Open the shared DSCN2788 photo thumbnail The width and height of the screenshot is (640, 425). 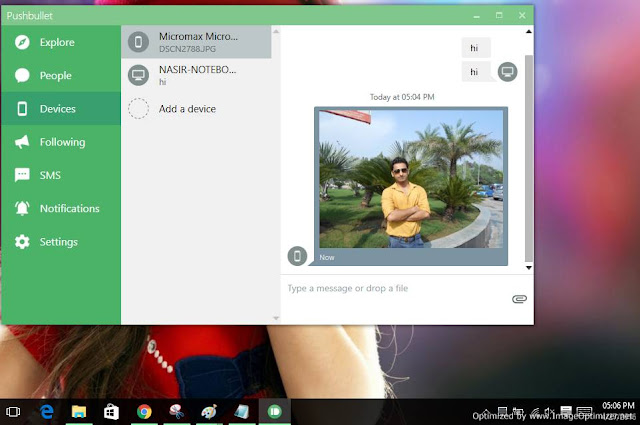411,179
